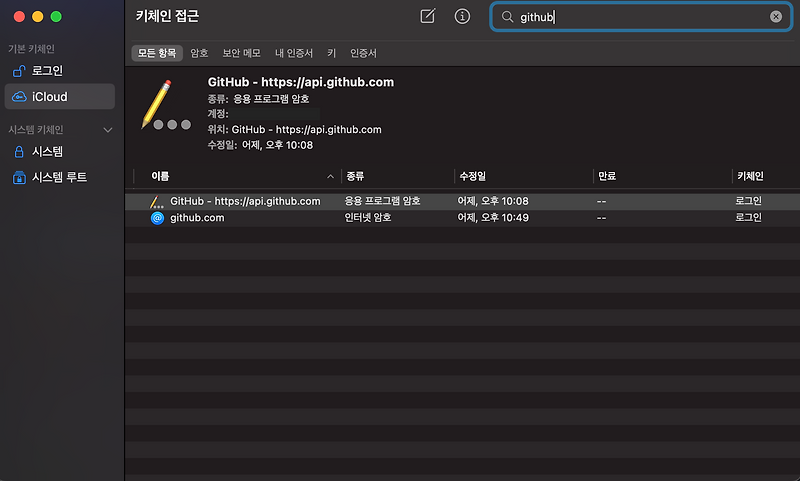Image resolution: width=800 pixels, height=481 pixels.
Task: Click the magnifier search icon
Action: click(x=507, y=17)
